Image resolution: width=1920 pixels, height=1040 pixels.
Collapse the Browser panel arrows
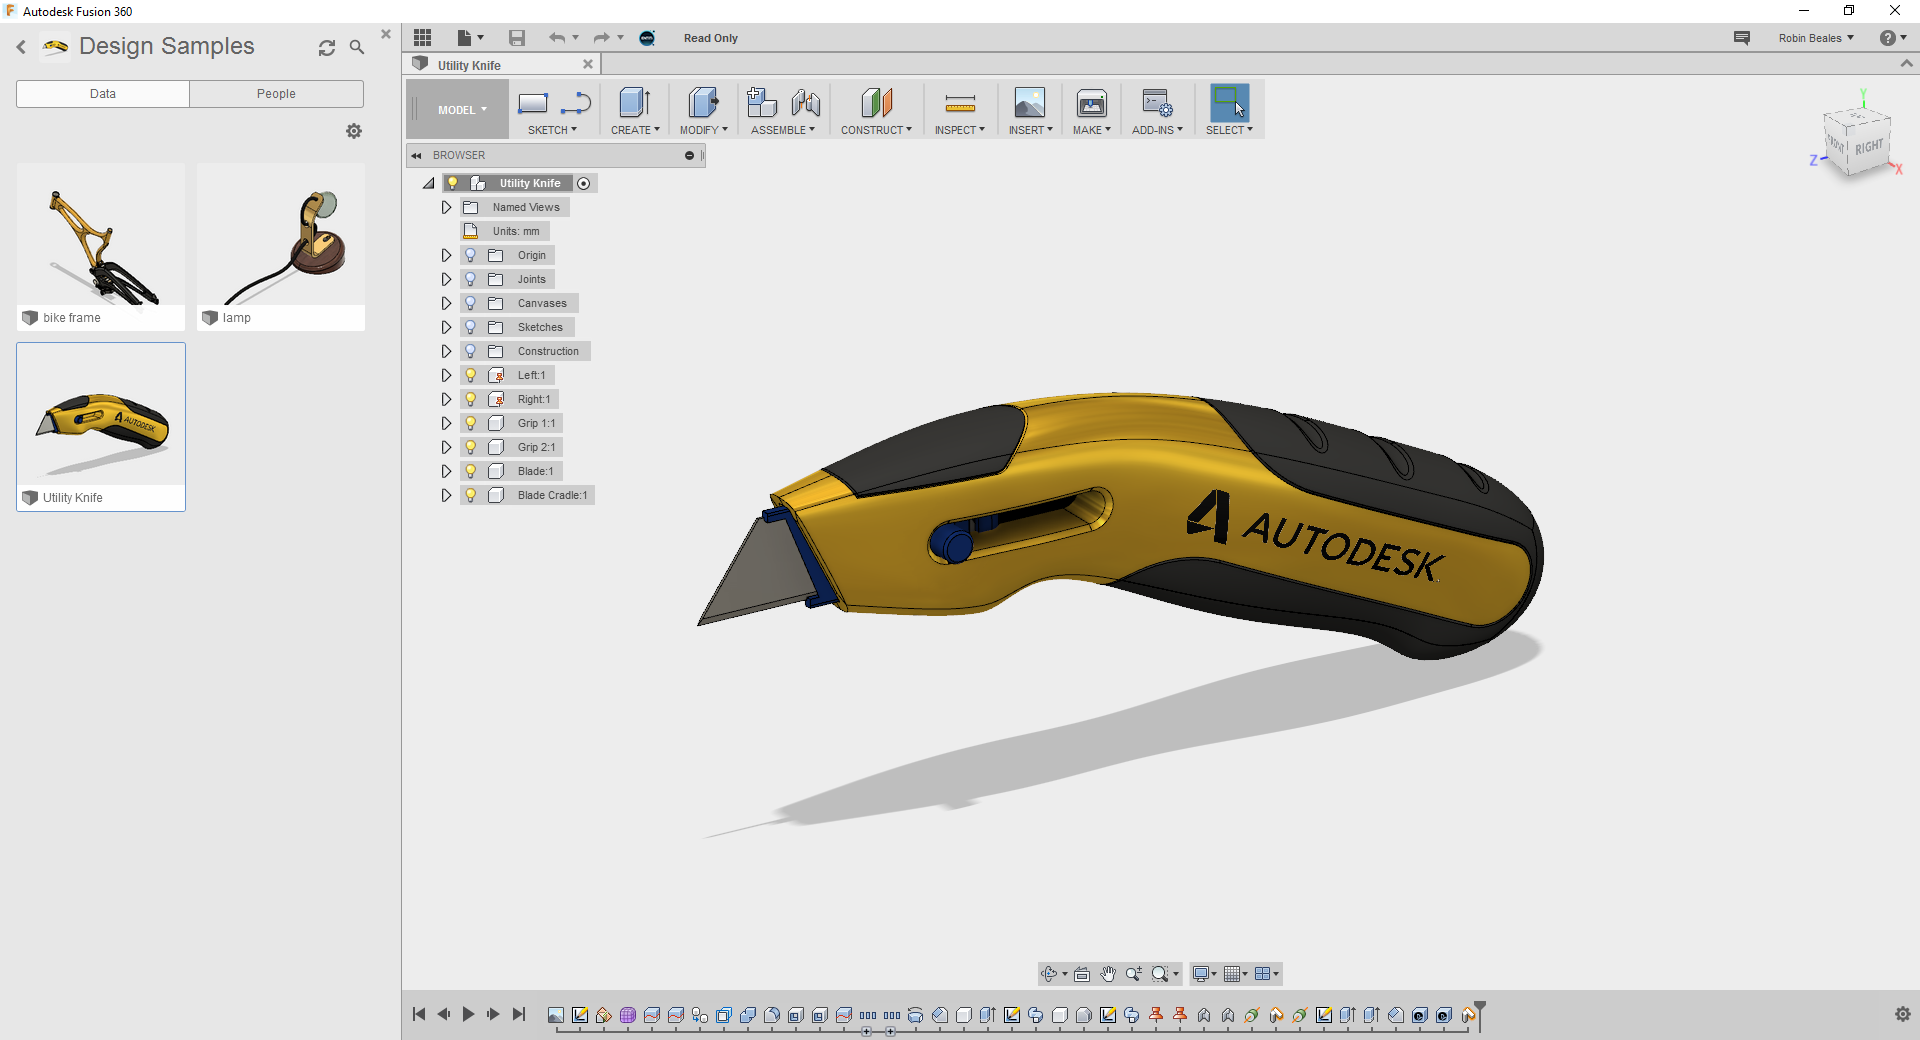(416, 155)
